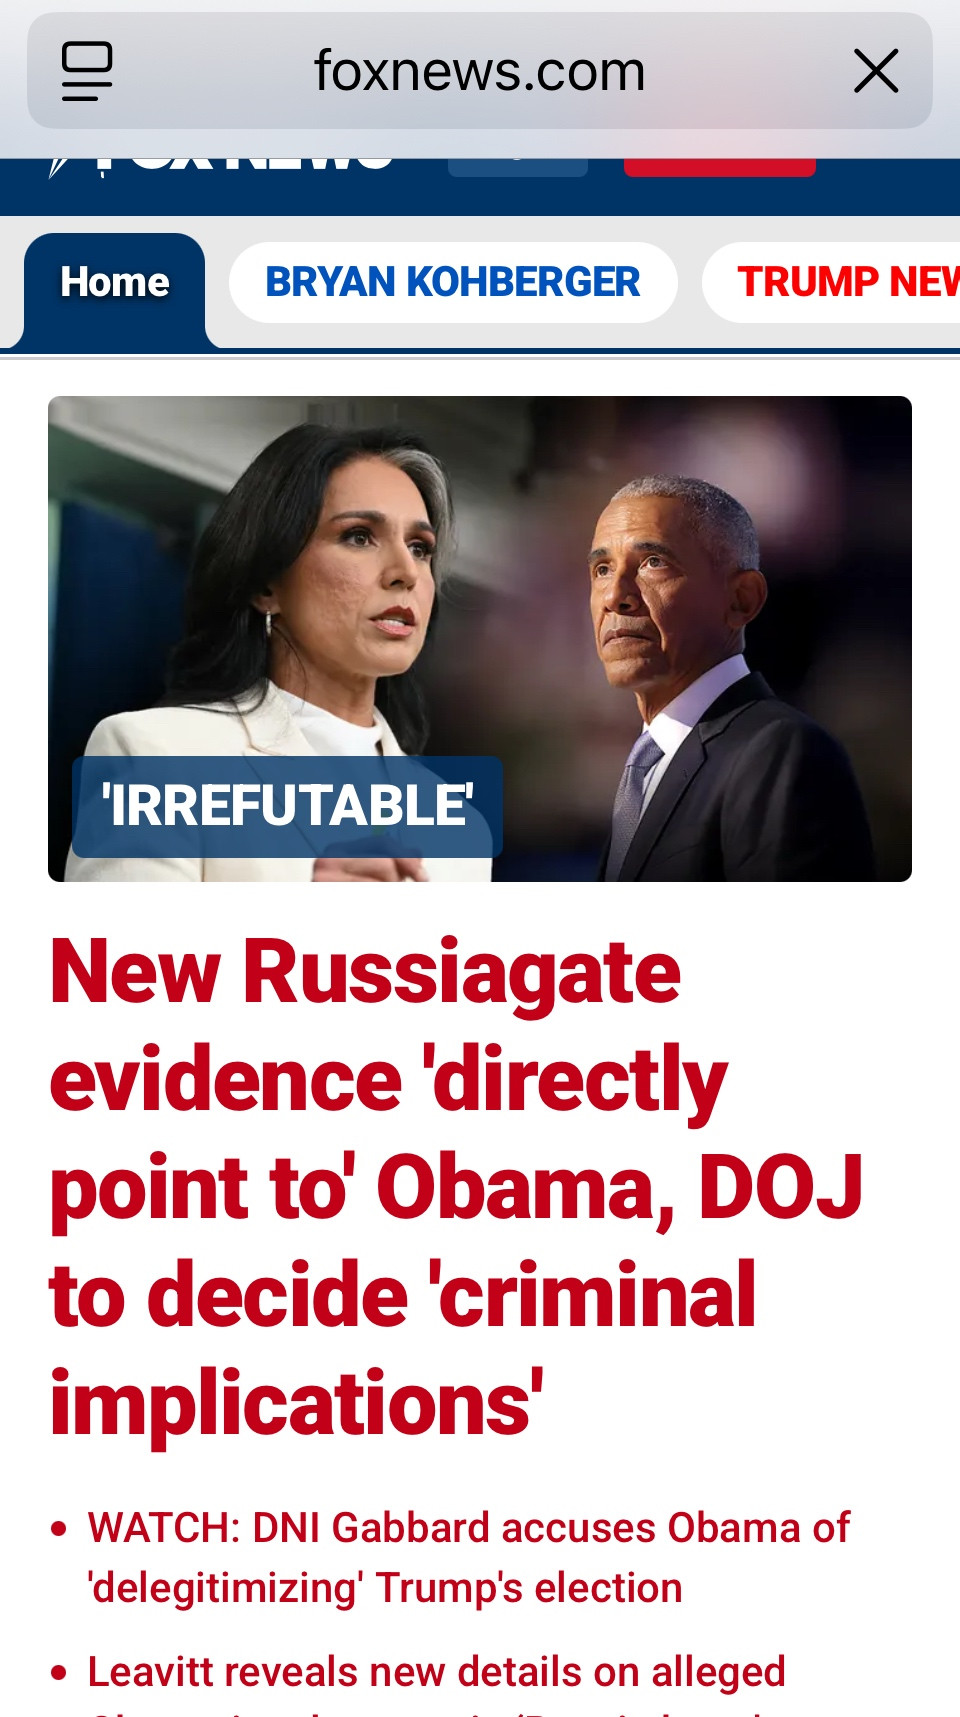Open the BRYAN KOHBERGER topic tab
The height and width of the screenshot is (1717, 960).
click(x=453, y=282)
